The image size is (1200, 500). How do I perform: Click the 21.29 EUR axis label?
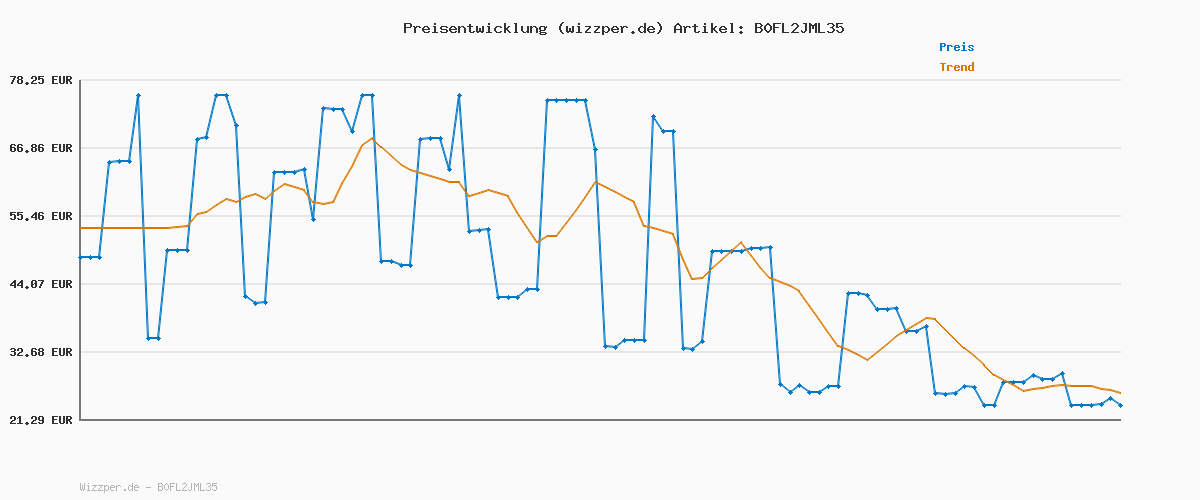[40, 420]
